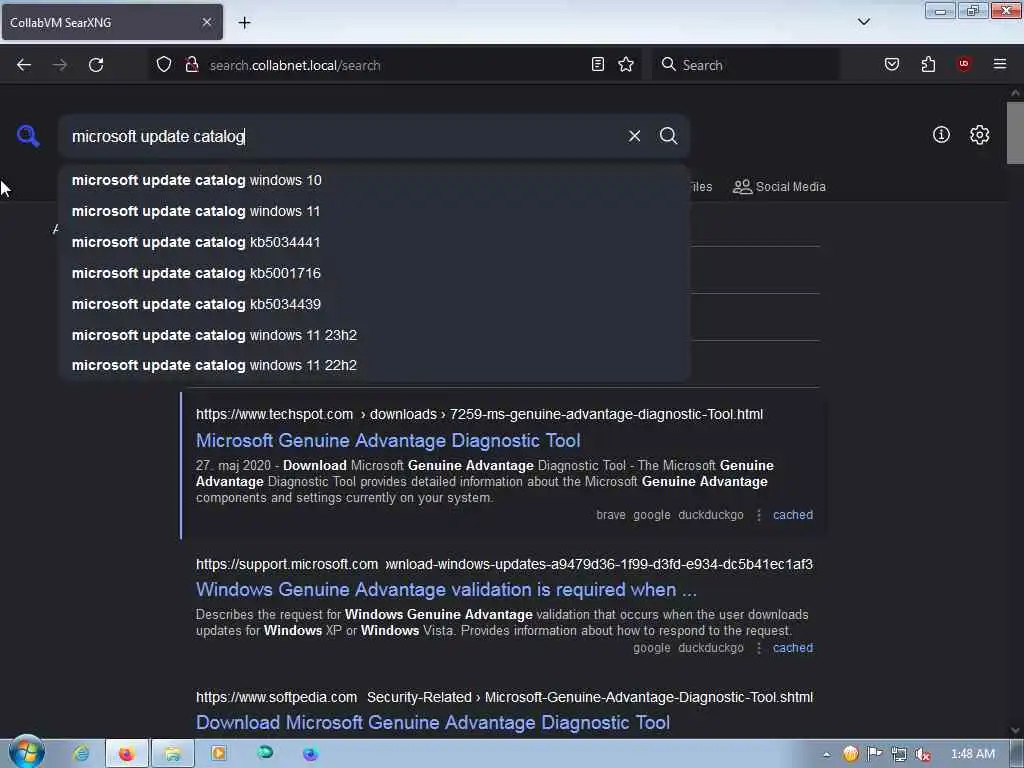Click the browser URL address bar
The width and height of the screenshot is (1024, 768).
398,65
